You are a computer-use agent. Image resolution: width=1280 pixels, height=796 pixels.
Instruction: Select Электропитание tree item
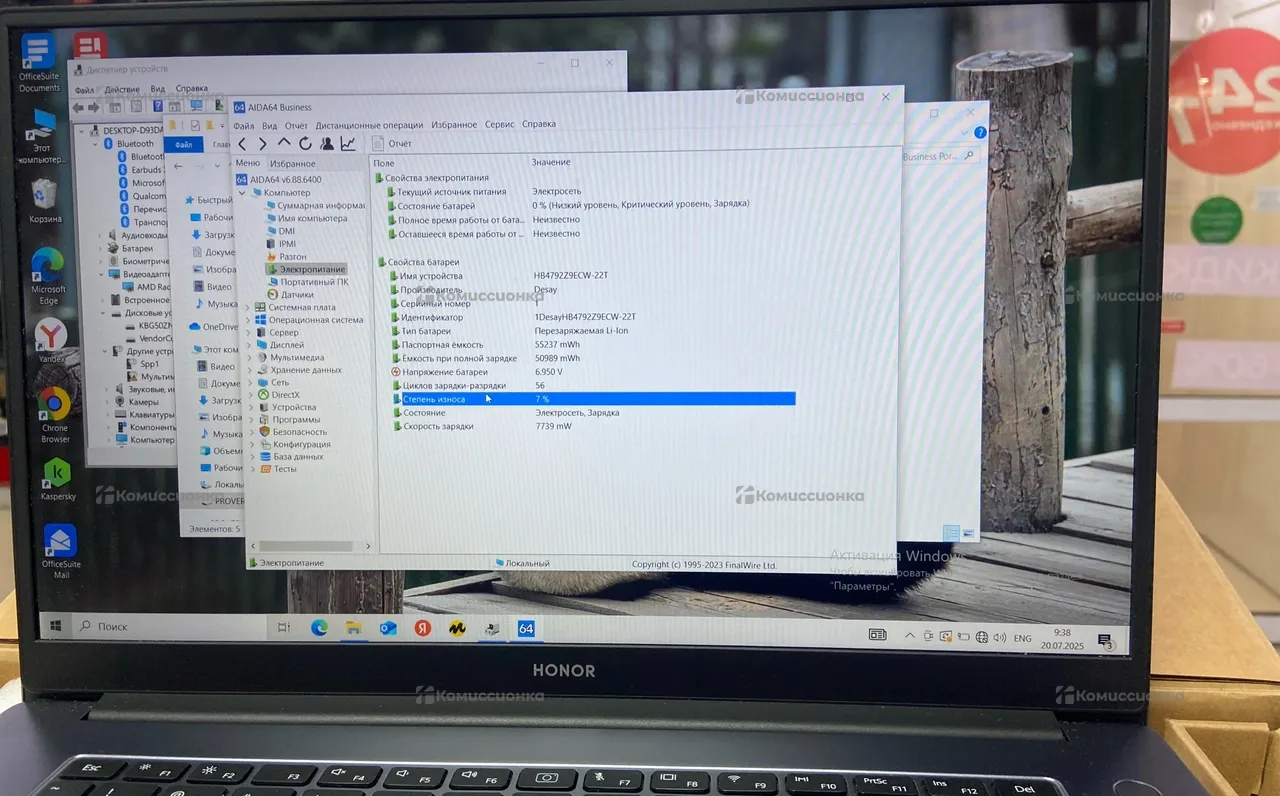point(306,269)
